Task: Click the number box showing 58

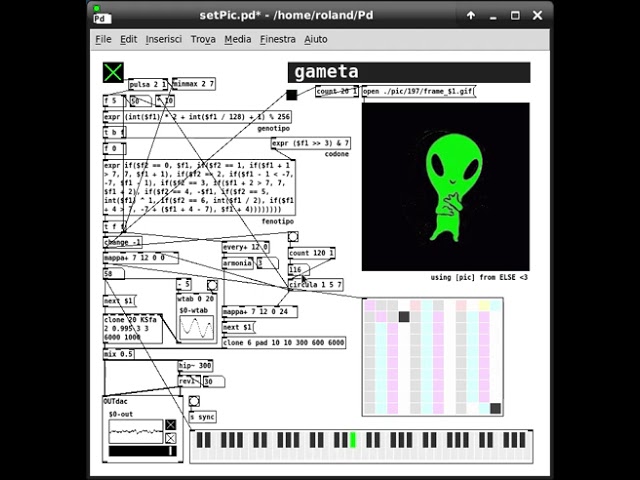Action: point(114,273)
